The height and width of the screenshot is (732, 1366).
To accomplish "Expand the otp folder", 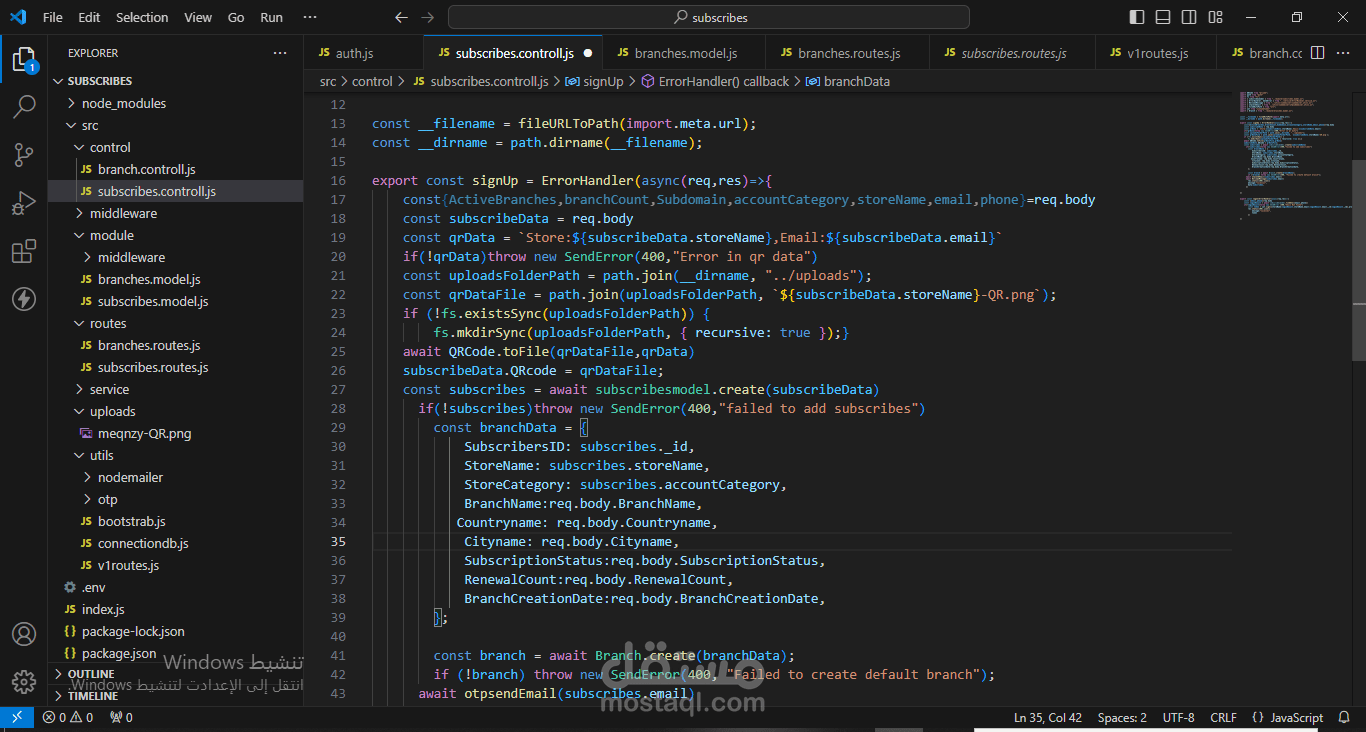I will [x=175, y=499].
